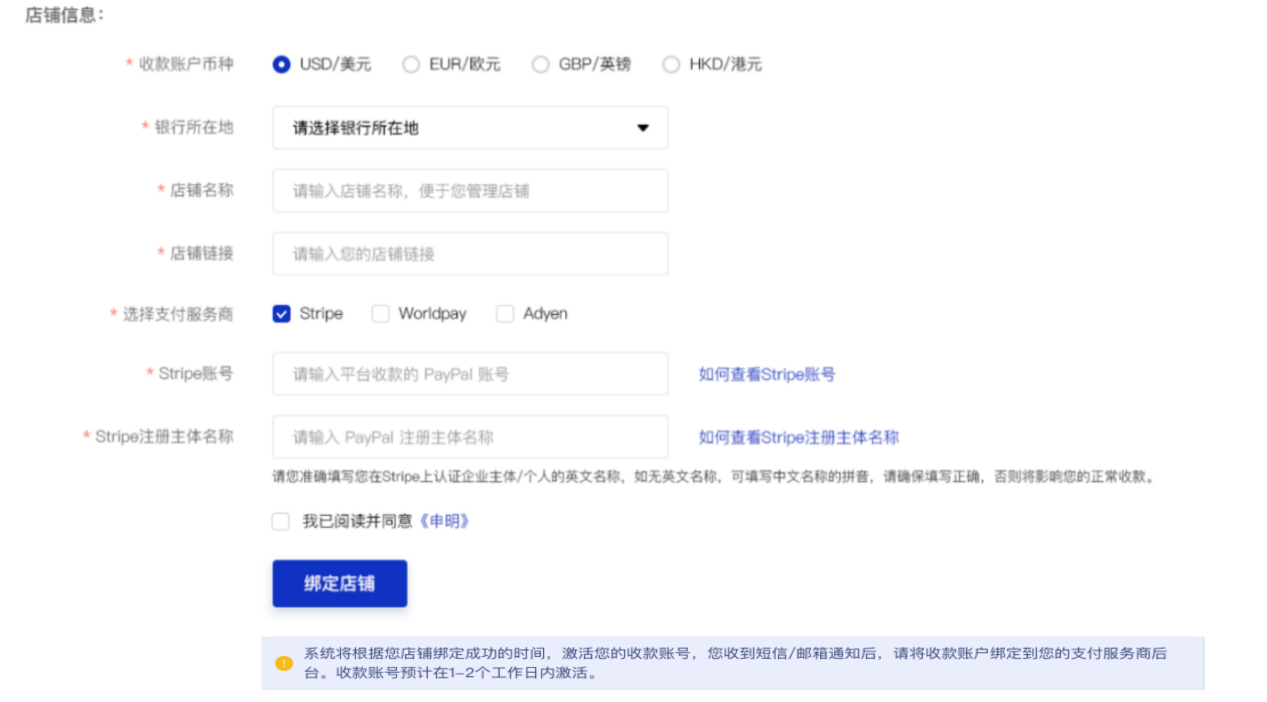Enable the Worldpay payment provider

pyautogui.click(x=381, y=313)
